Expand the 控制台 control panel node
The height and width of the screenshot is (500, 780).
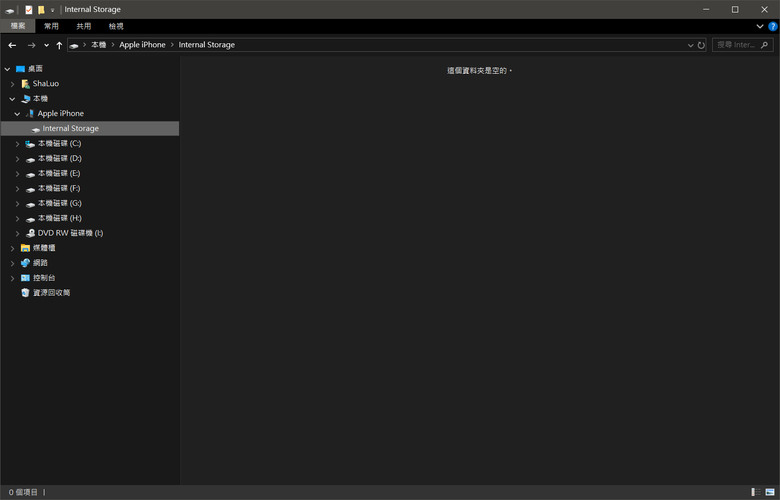[x=12, y=278]
